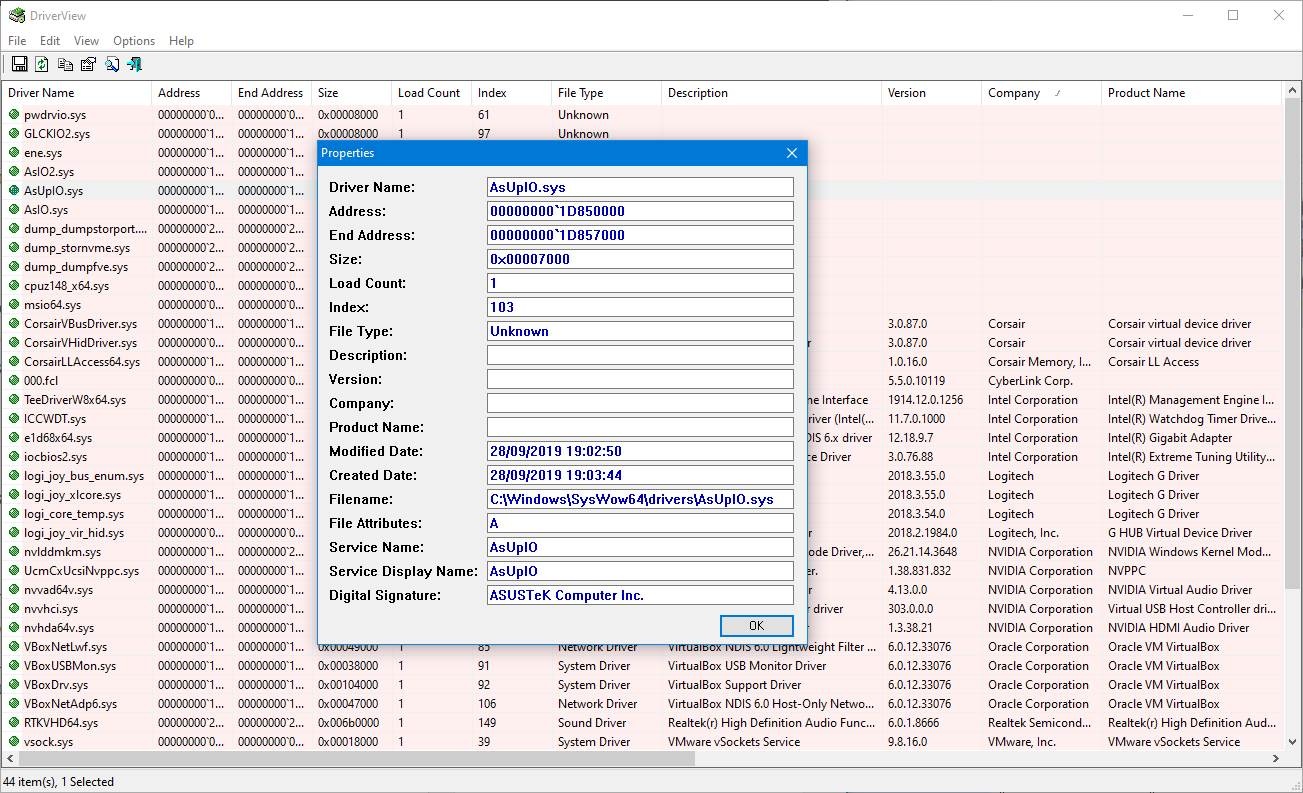Click the Load Count column header
This screenshot has height=793, width=1303.
point(431,93)
